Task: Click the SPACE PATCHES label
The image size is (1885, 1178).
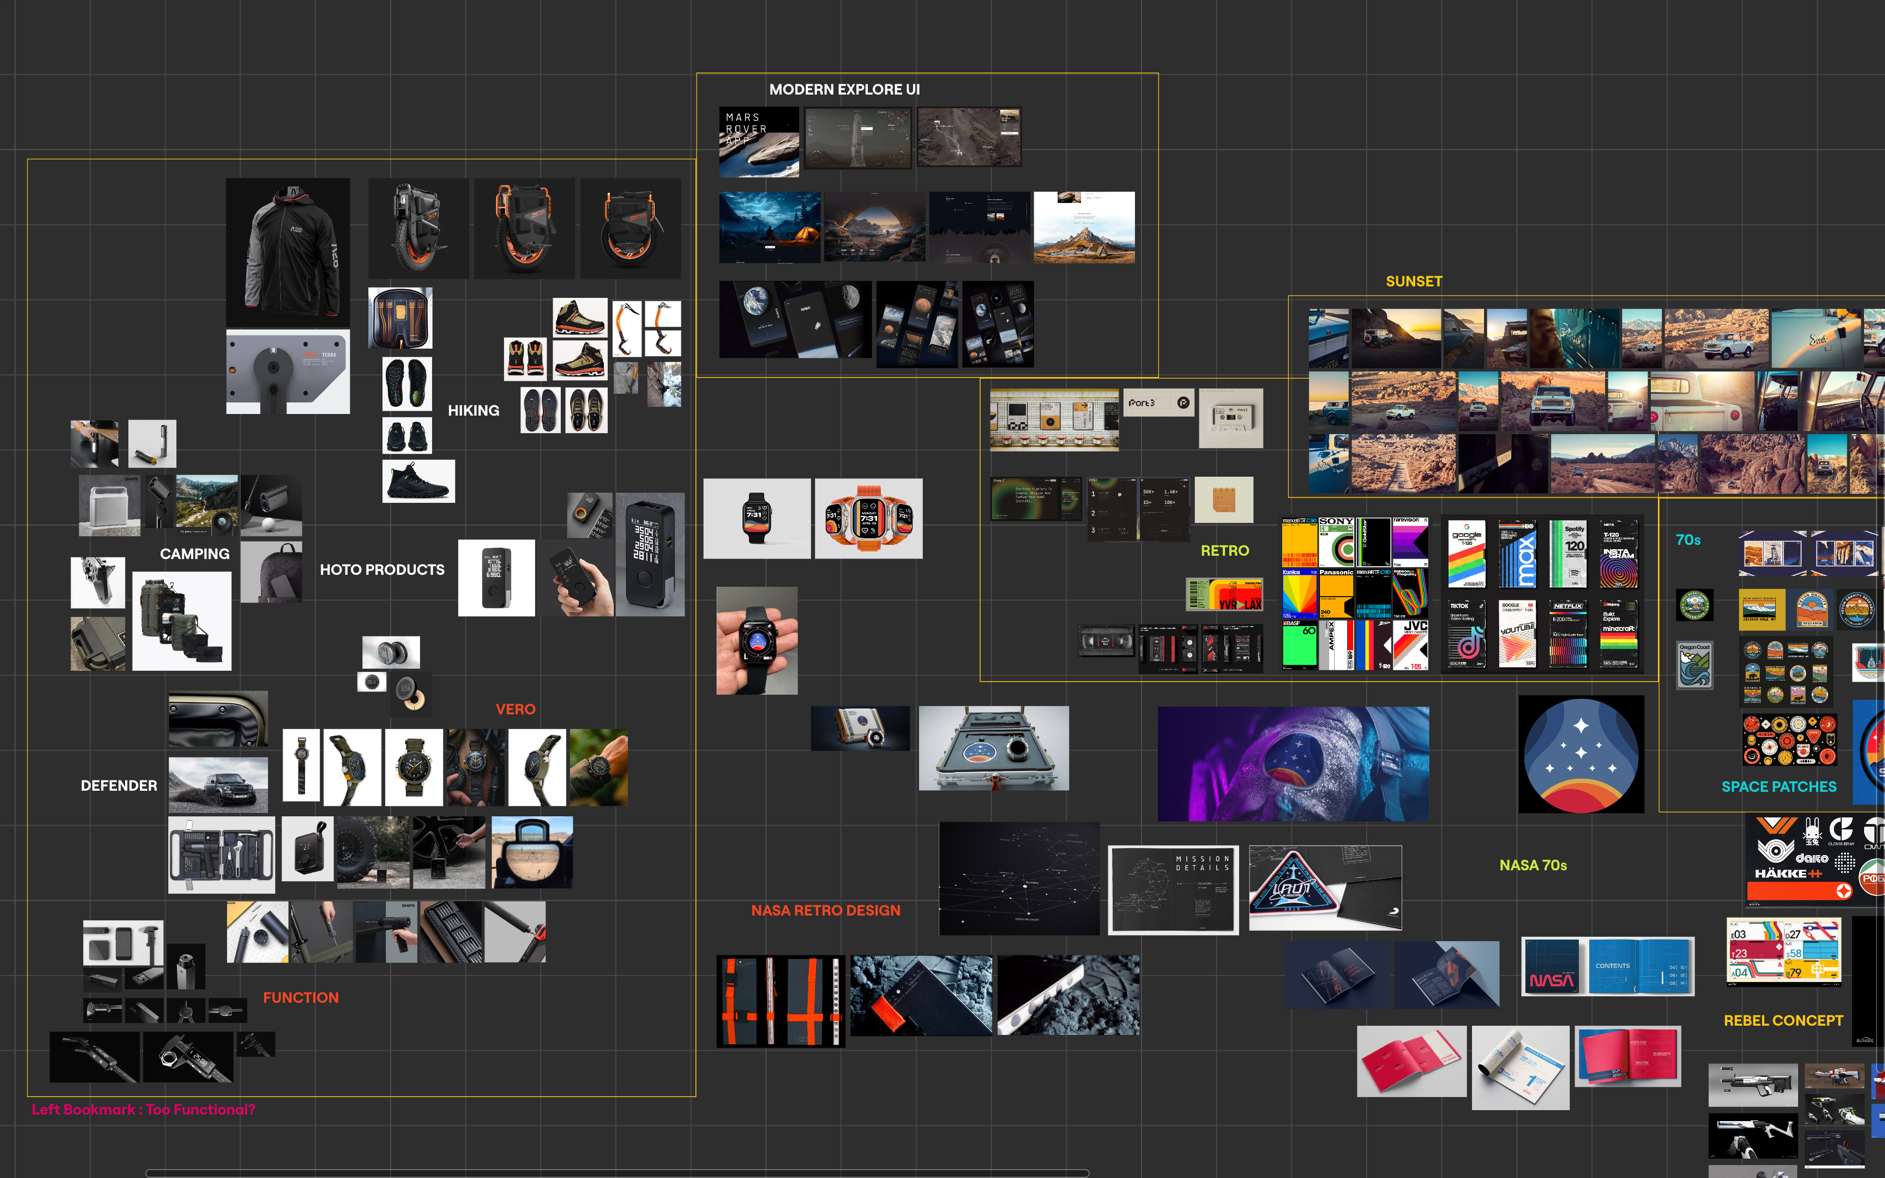Action: pyautogui.click(x=1778, y=787)
